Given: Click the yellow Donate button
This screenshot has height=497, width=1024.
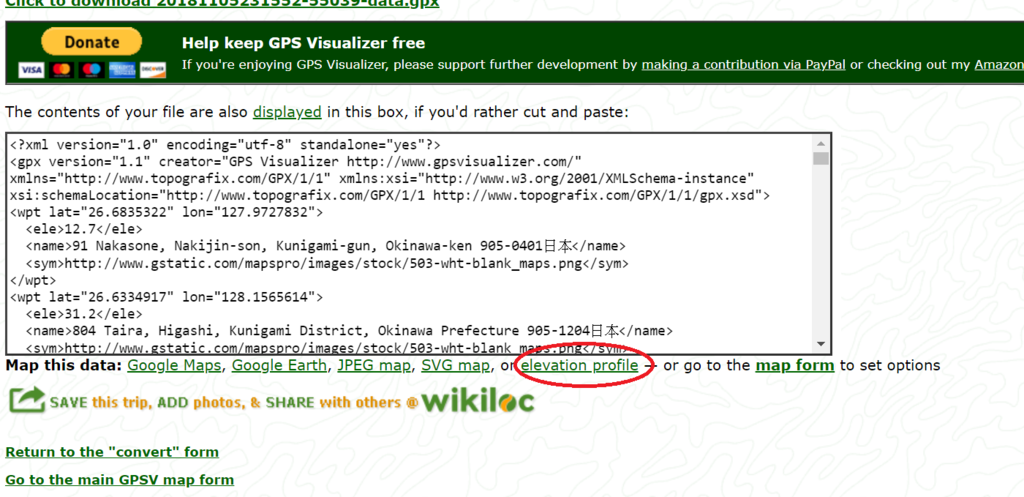Looking at the screenshot, I should [91, 42].
